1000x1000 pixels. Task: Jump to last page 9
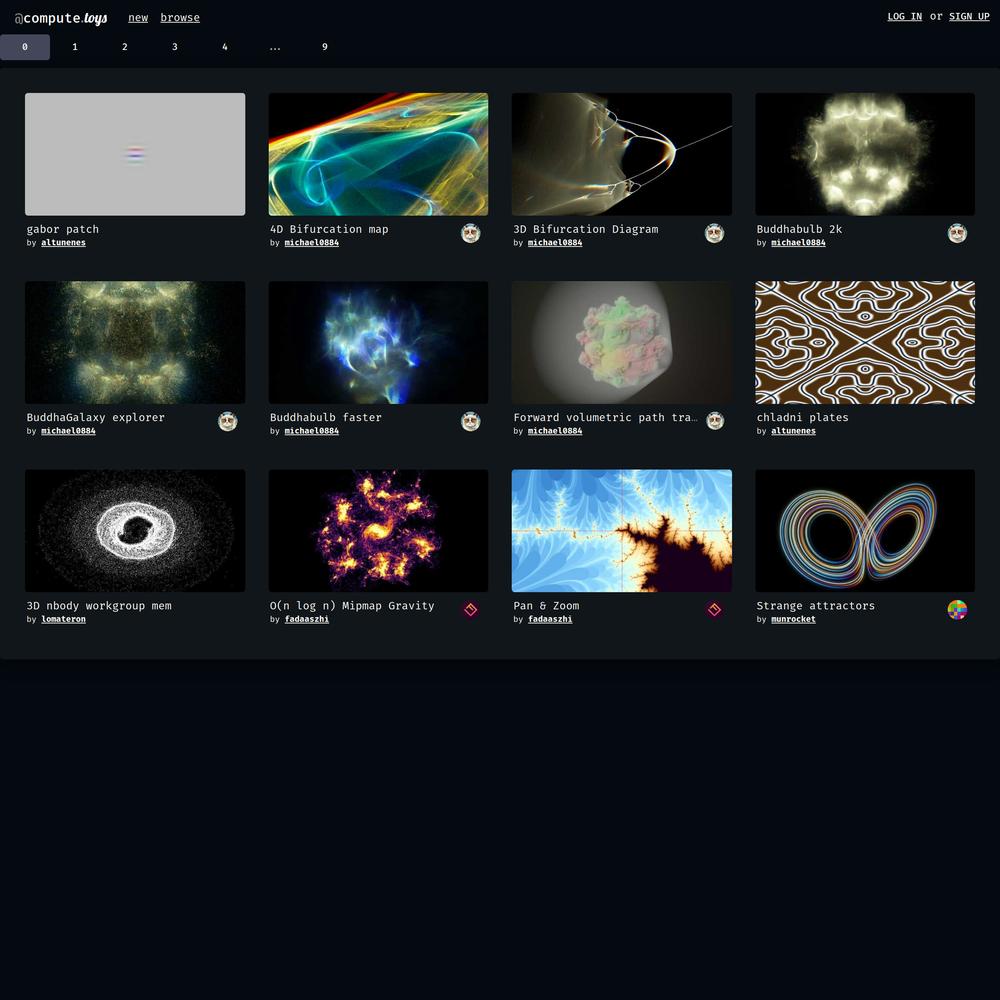coord(325,47)
